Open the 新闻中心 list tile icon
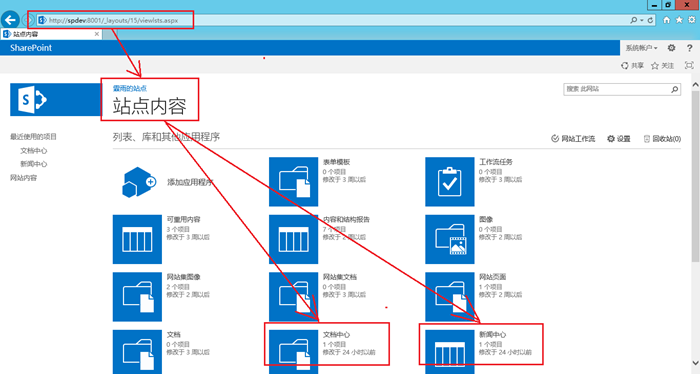Screen dimensions: 700x374 tap(450, 352)
